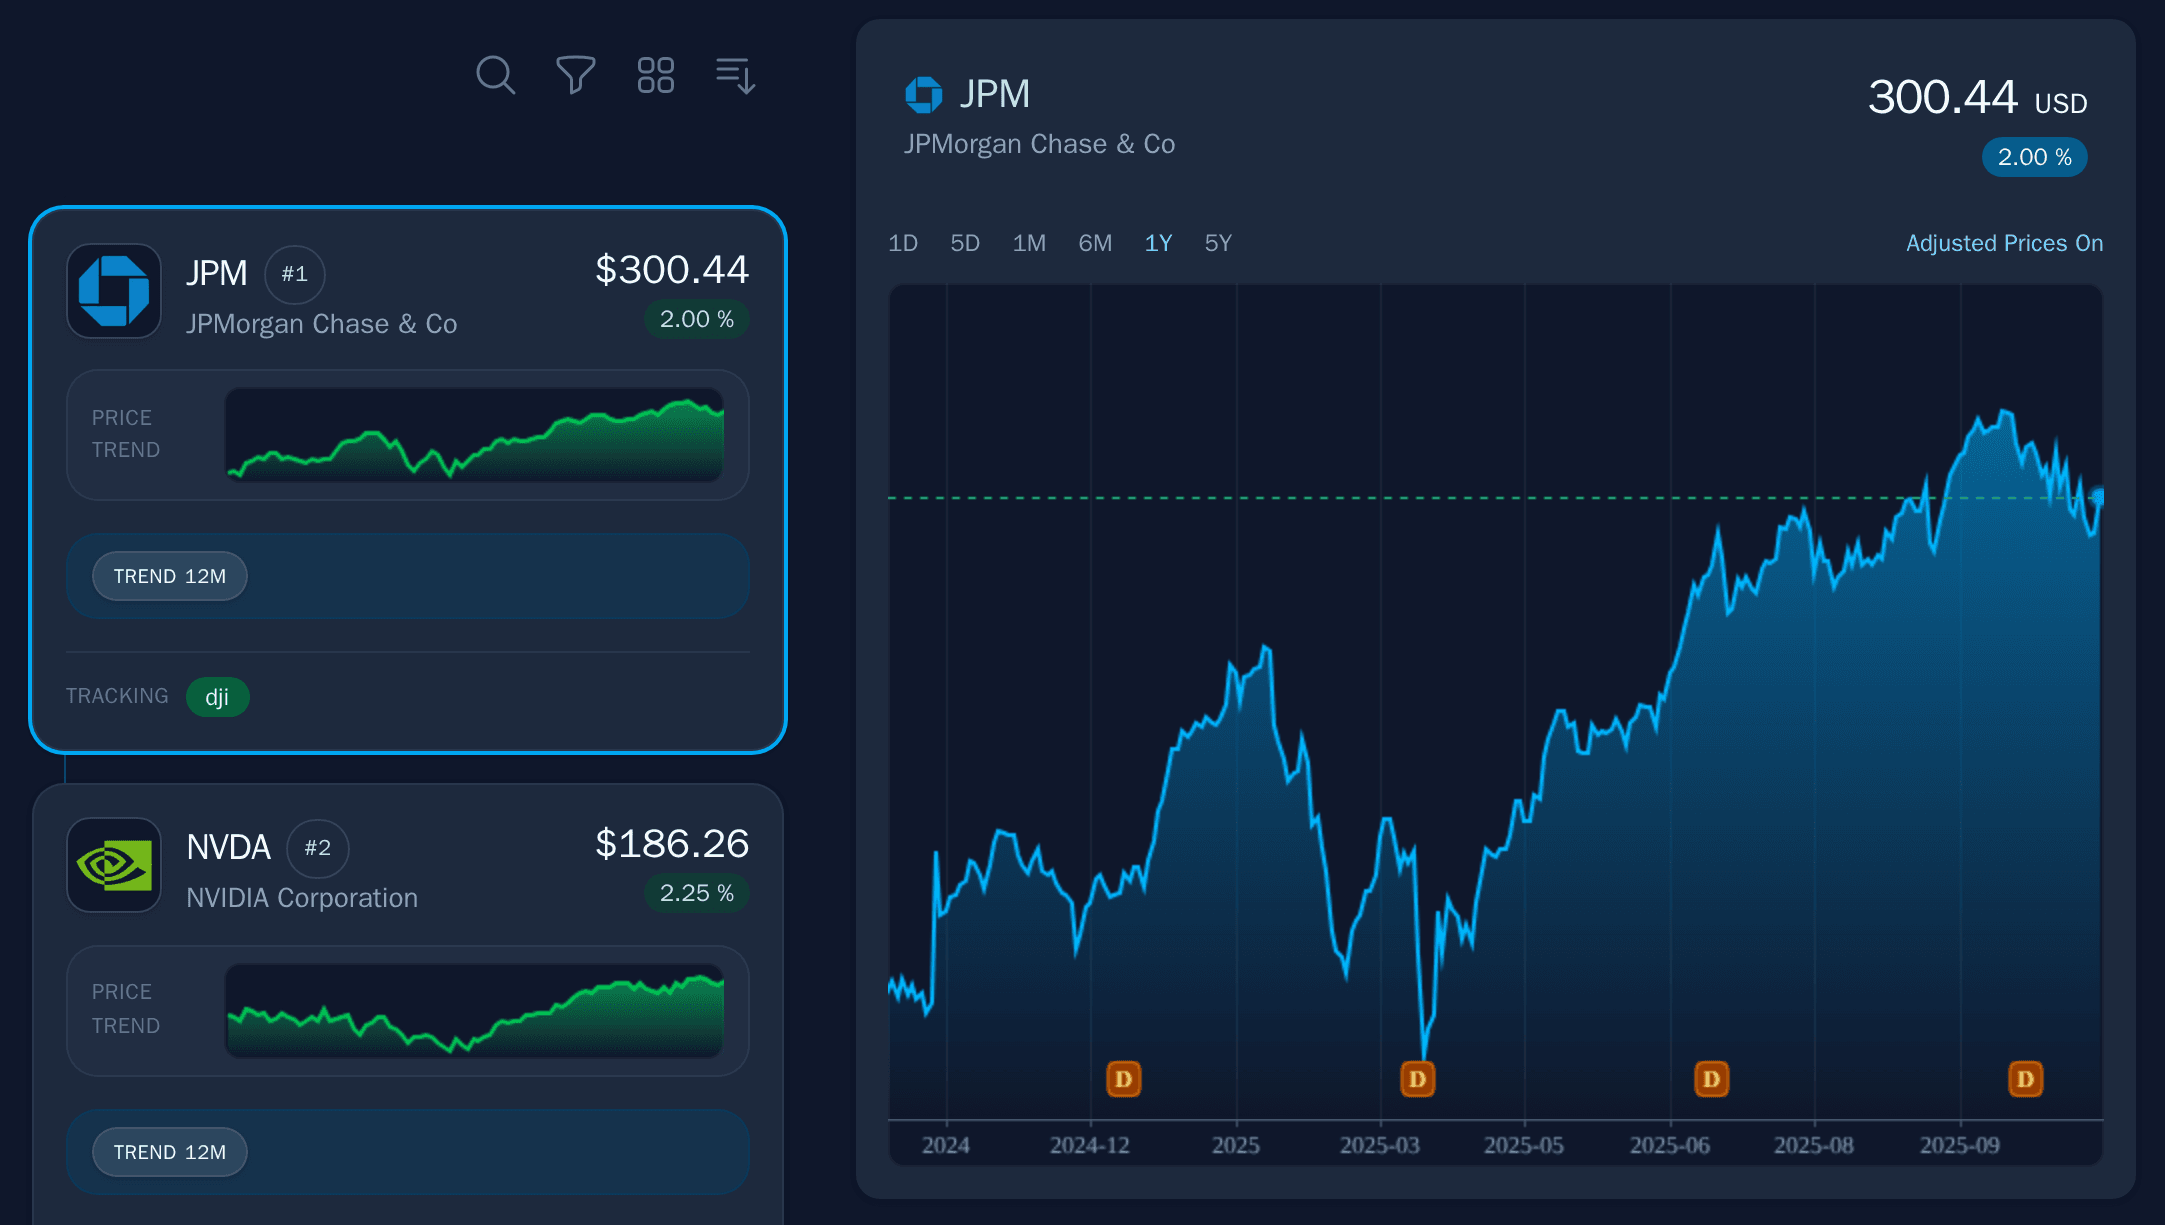Click the JPMorgan Chase logo on the JPM card
Screen dimensions: 2165x1225
click(x=113, y=291)
